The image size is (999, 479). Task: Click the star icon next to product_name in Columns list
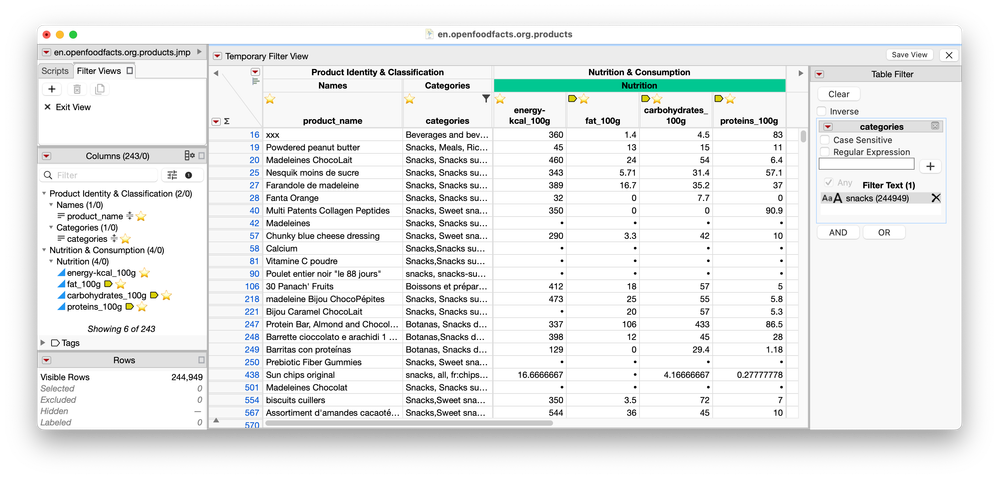tap(141, 216)
